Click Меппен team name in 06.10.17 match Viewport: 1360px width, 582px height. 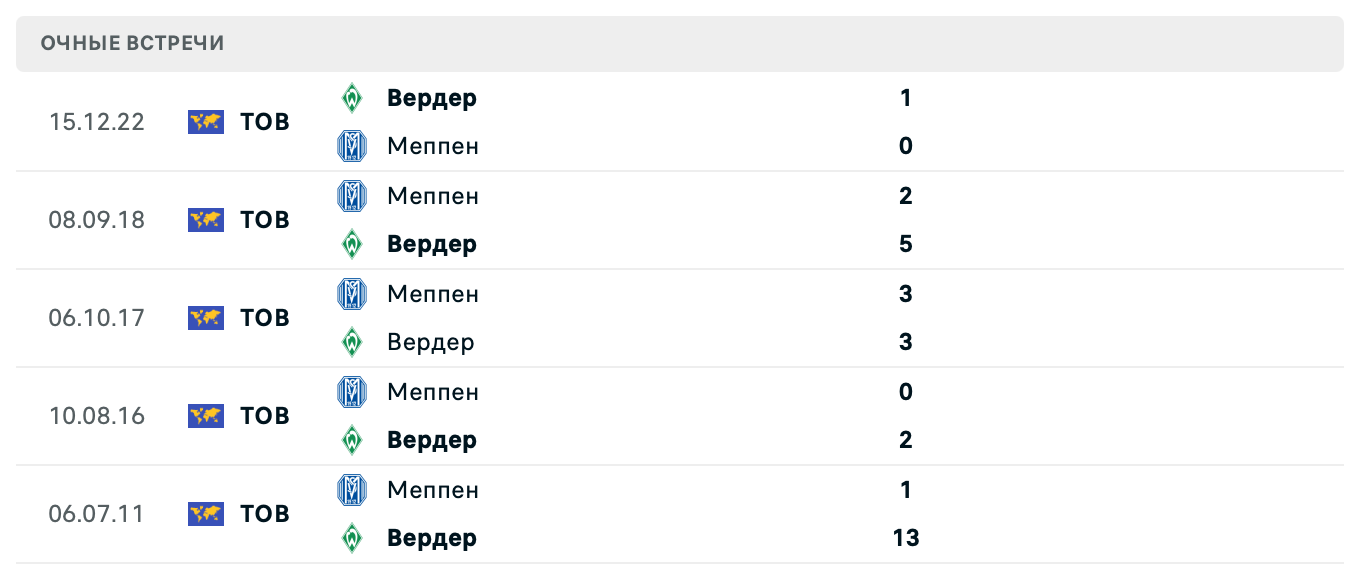[432, 294]
